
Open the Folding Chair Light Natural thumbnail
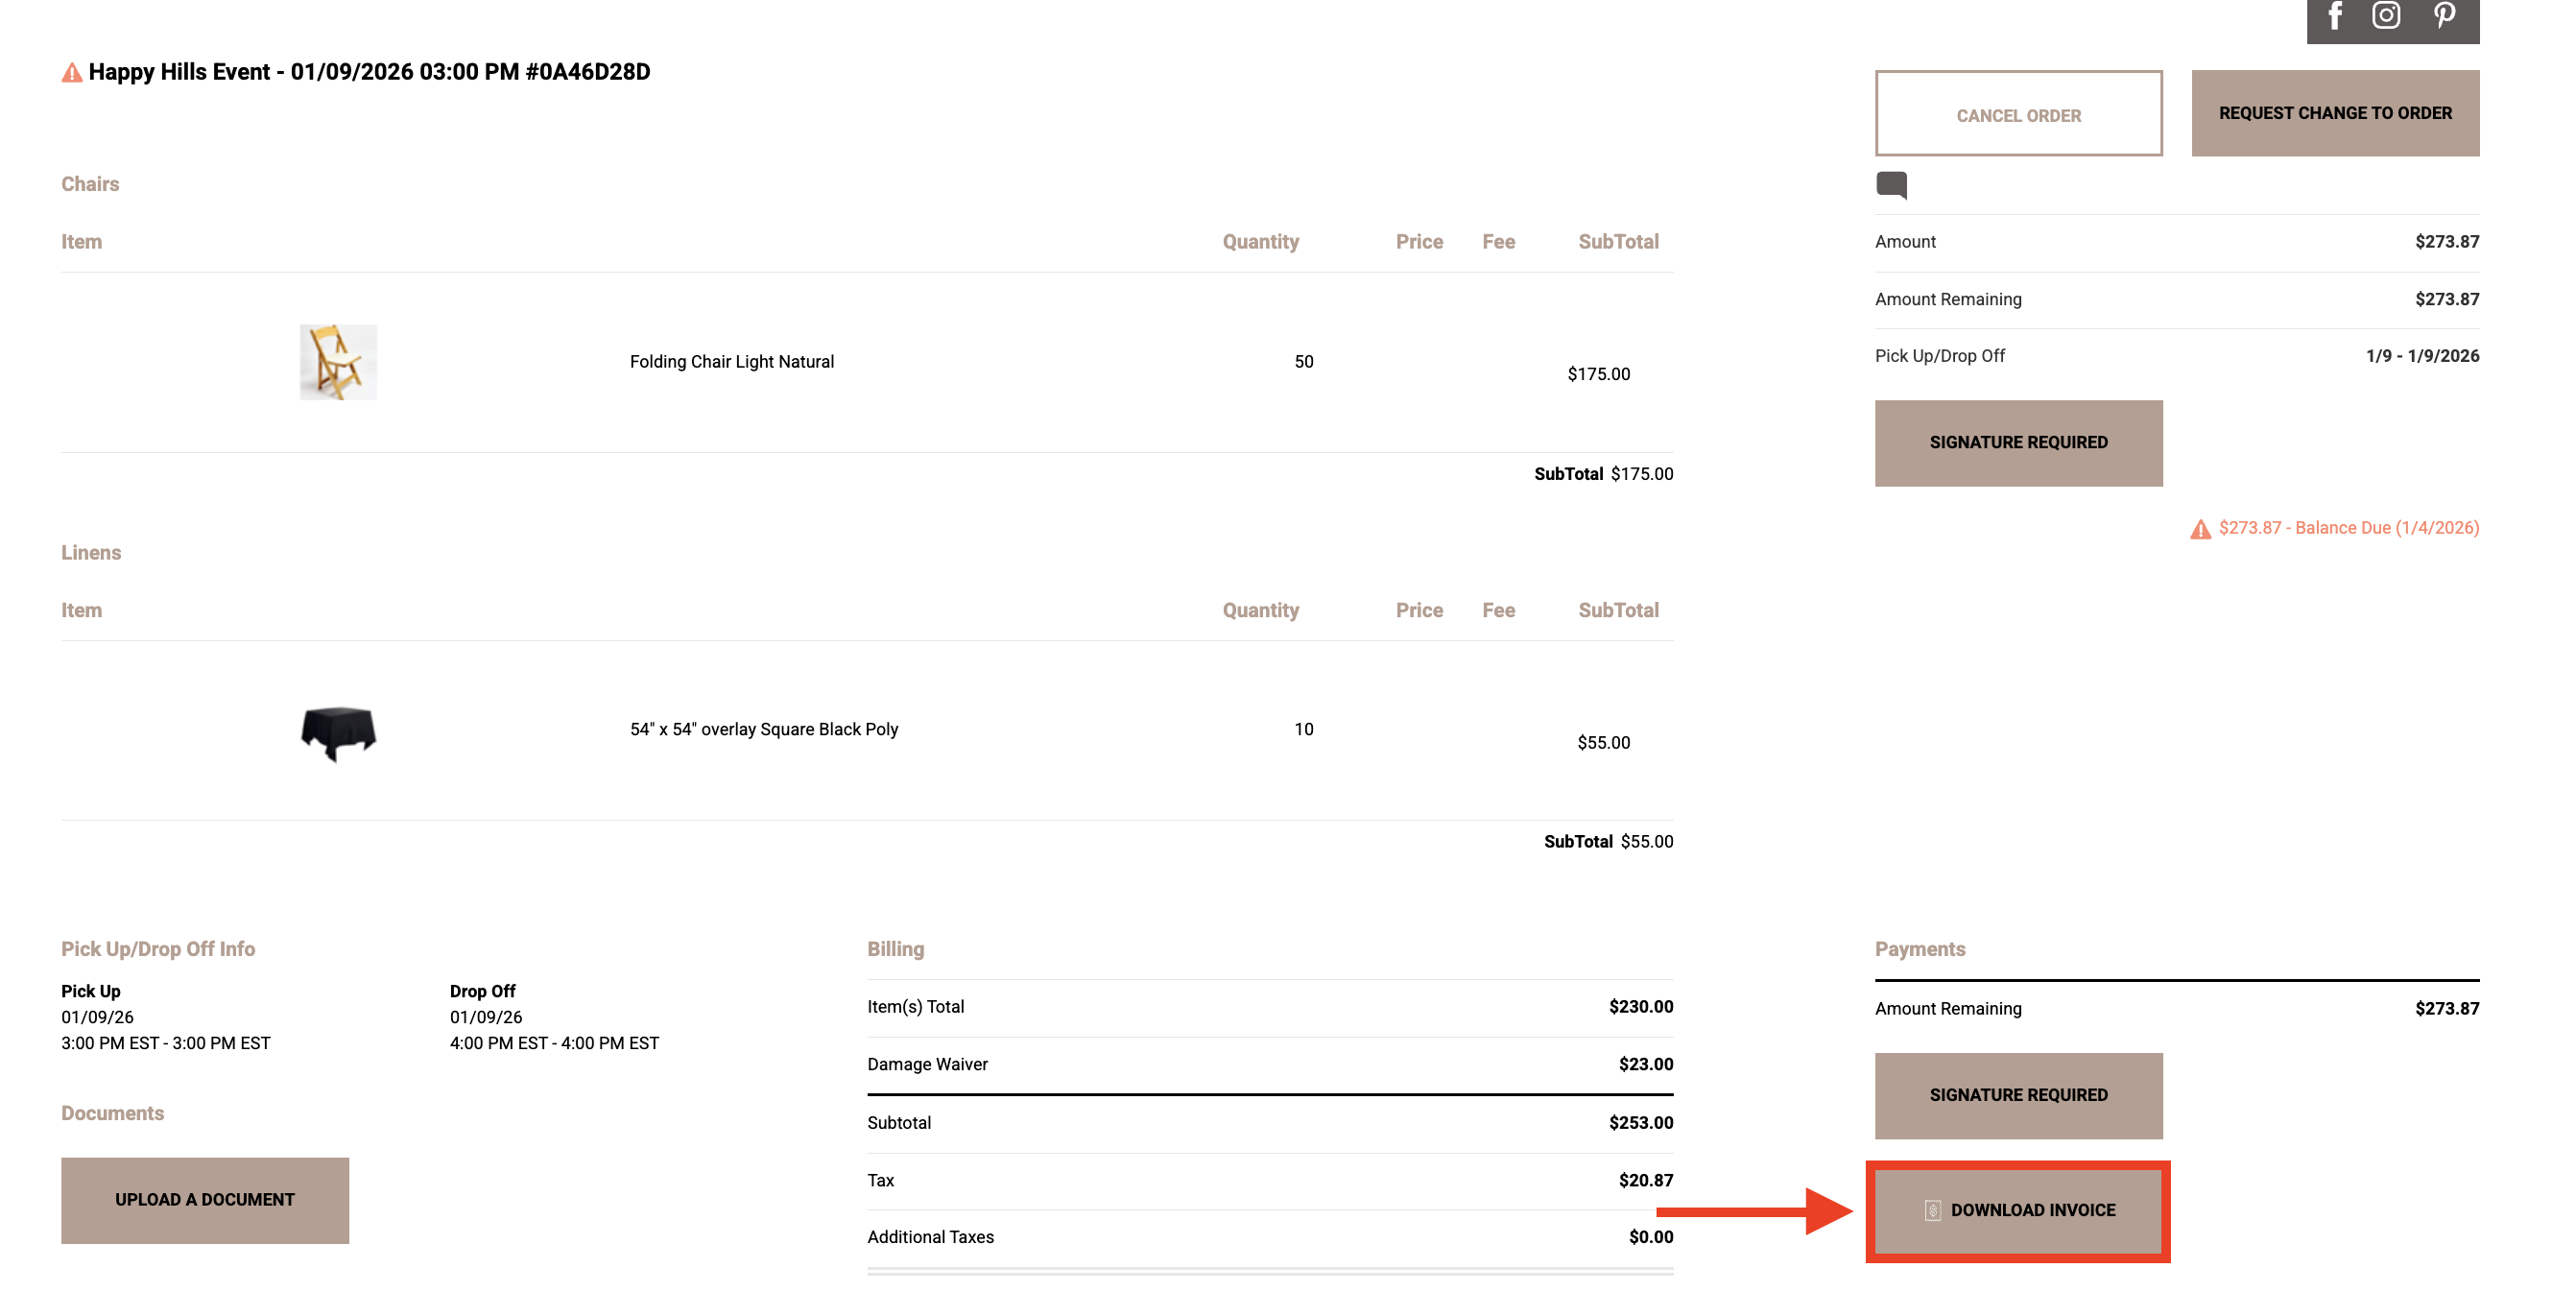pyautogui.click(x=338, y=362)
